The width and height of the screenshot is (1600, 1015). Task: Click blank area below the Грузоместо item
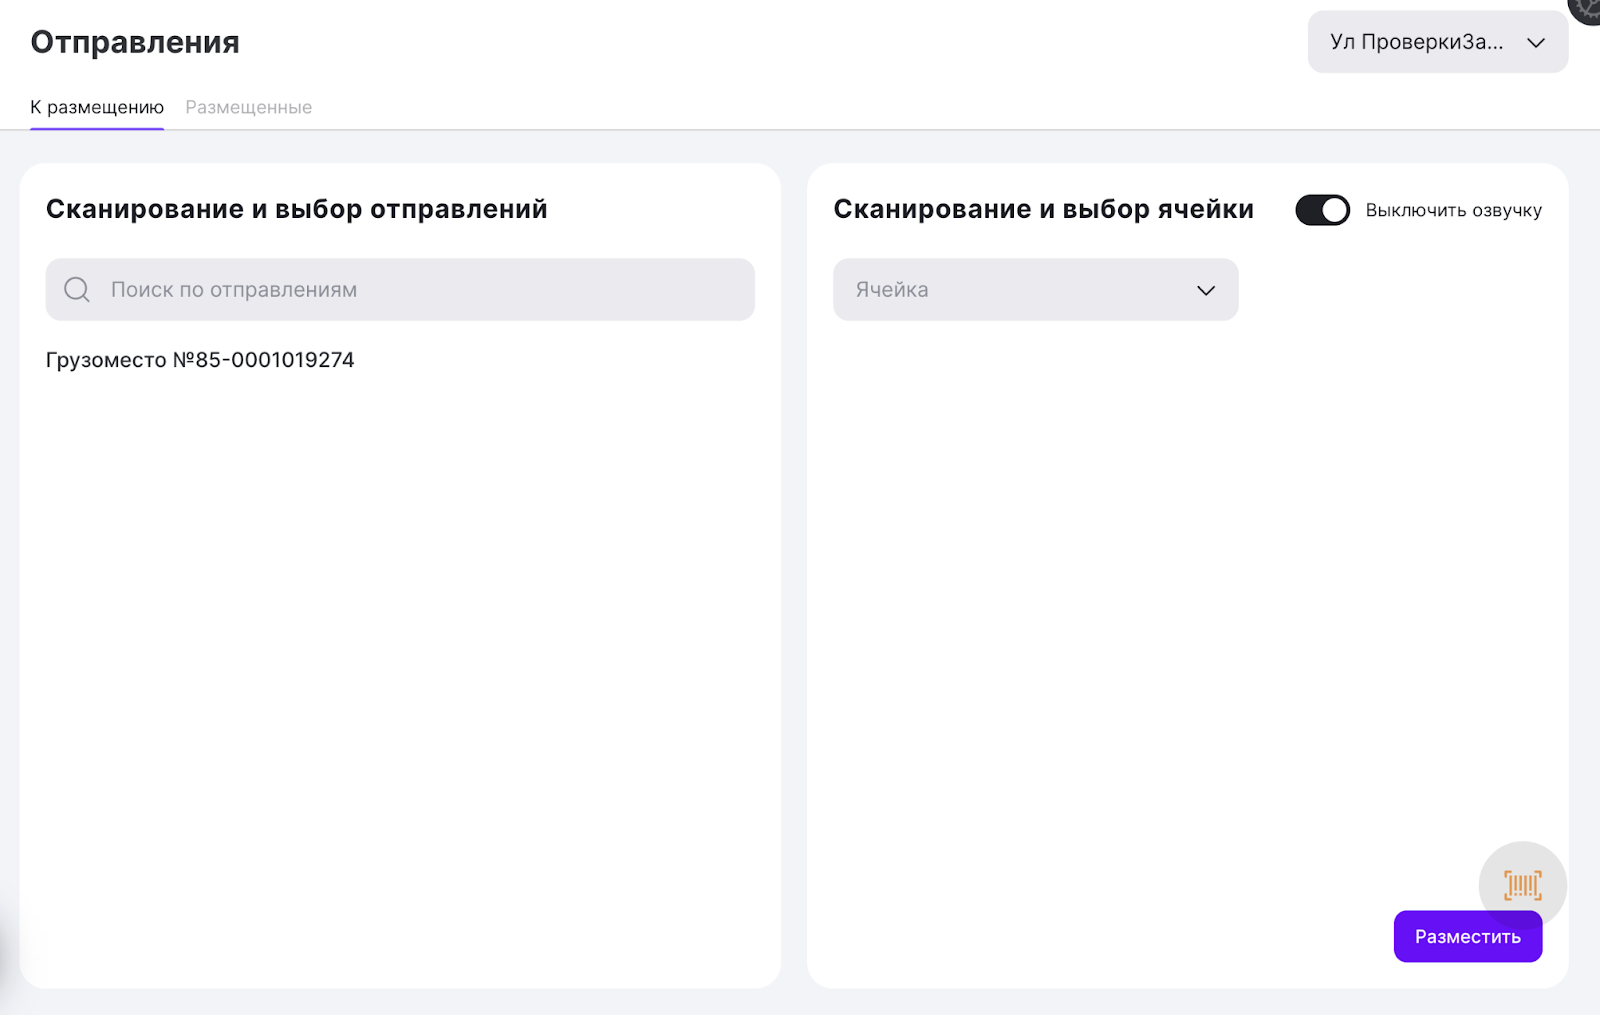(400, 650)
